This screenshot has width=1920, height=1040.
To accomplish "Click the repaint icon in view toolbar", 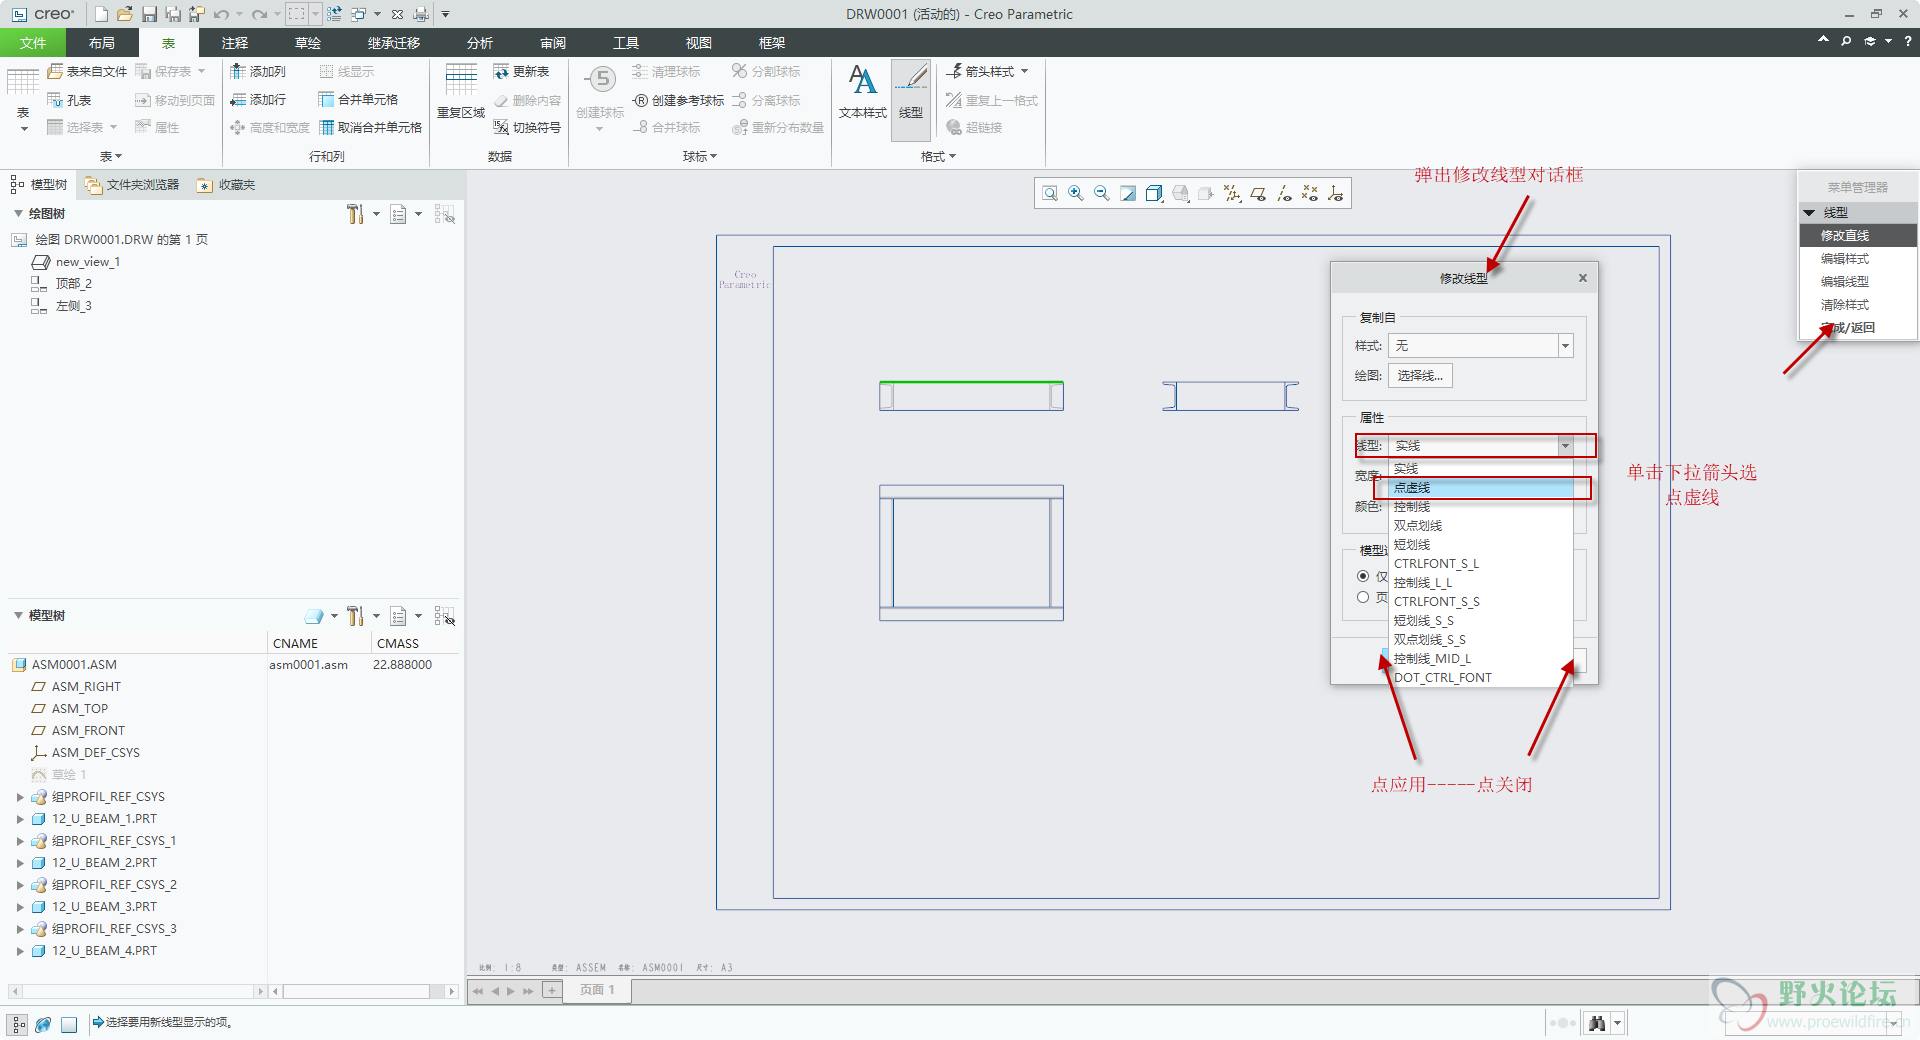I will [x=1128, y=193].
